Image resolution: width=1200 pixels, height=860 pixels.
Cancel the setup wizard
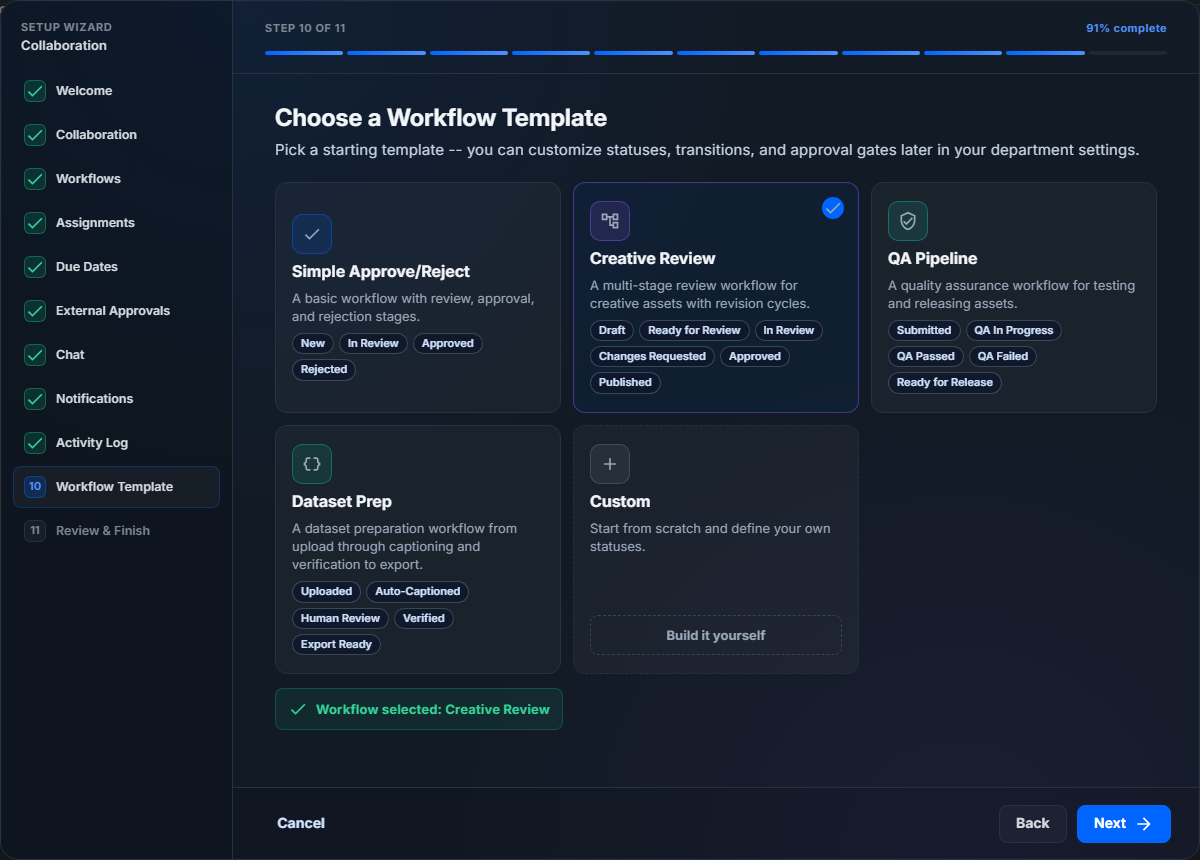pos(301,824)
